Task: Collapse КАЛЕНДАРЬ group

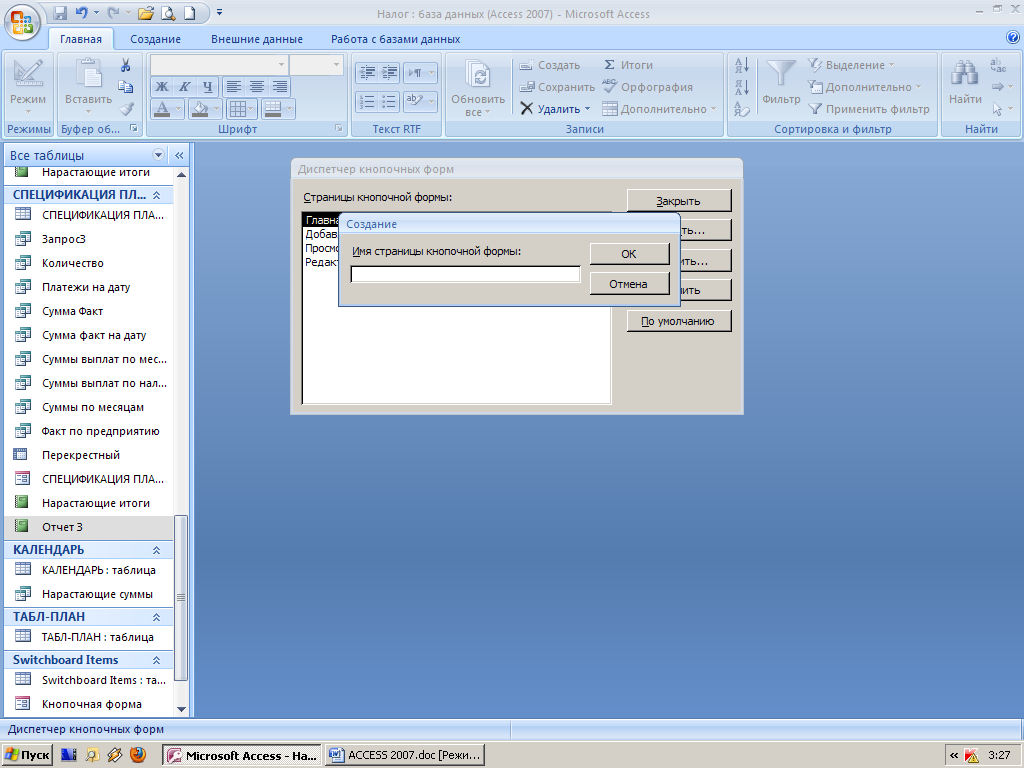Action: point(157,550)
